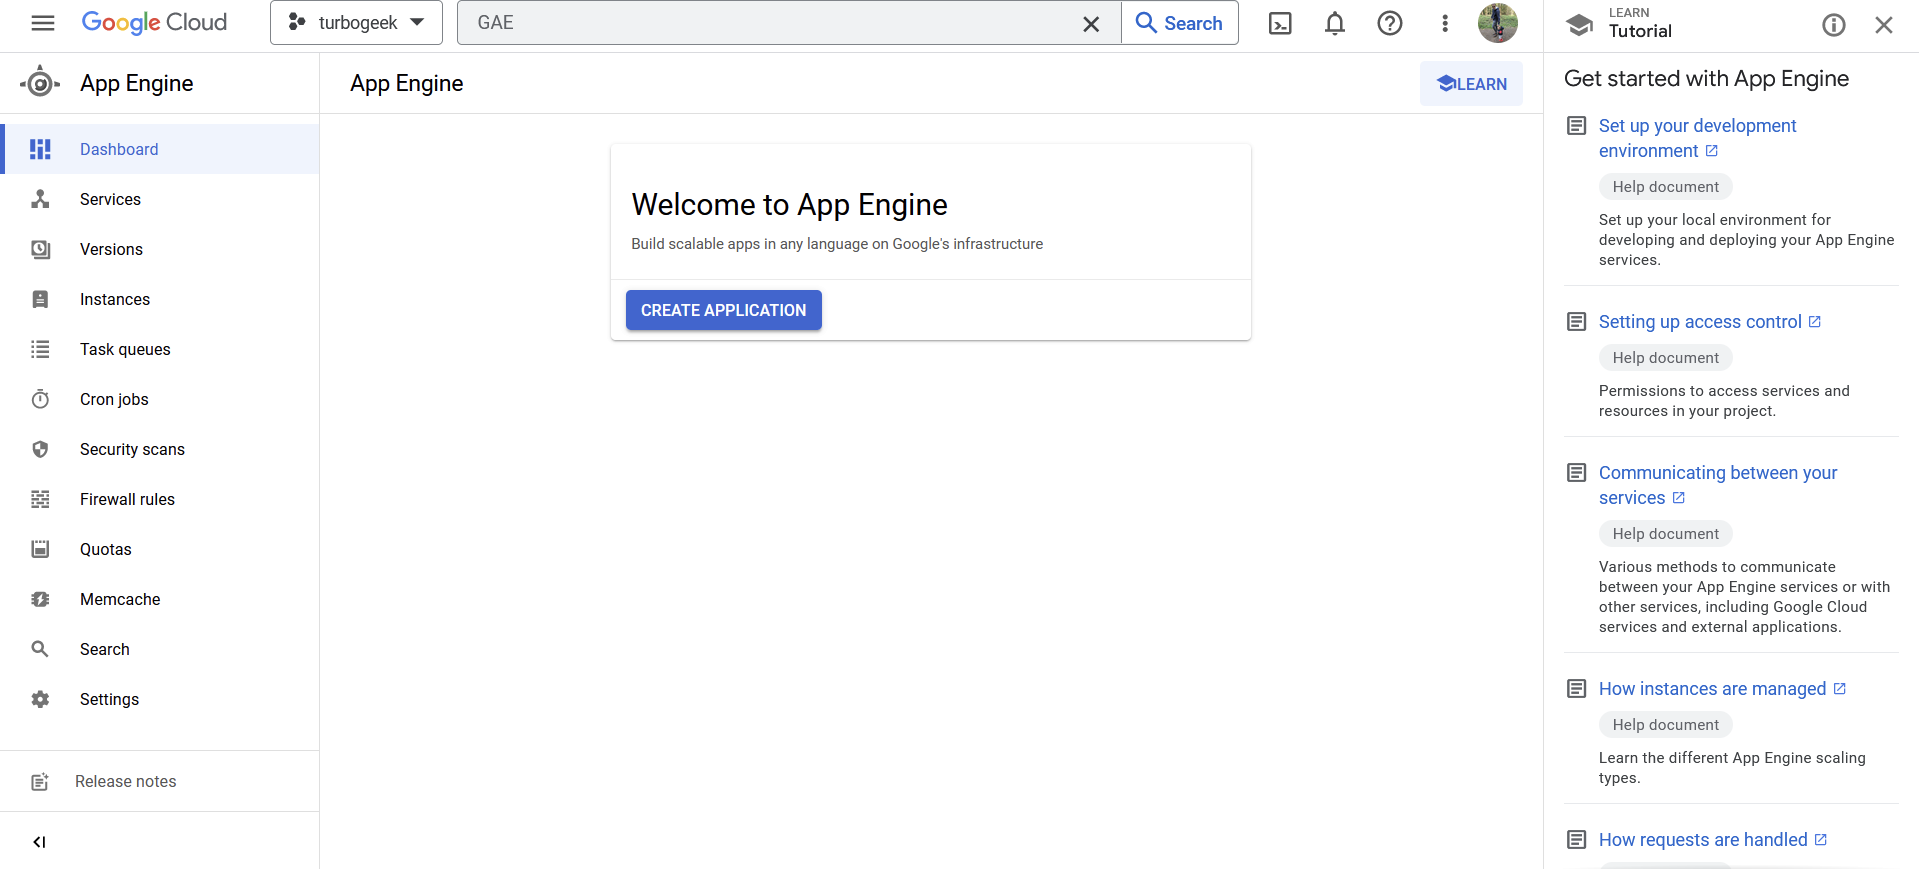Open App Engine Settings in sidebar
Viewport: 1920px width, 869px height.
160,699
